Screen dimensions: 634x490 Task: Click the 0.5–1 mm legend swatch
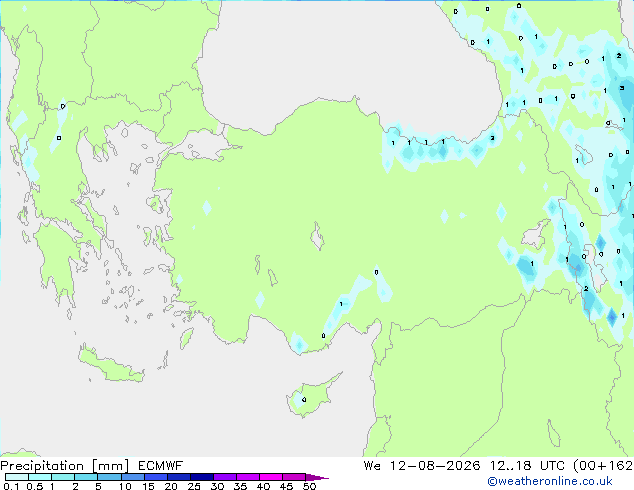pos(40,477)
